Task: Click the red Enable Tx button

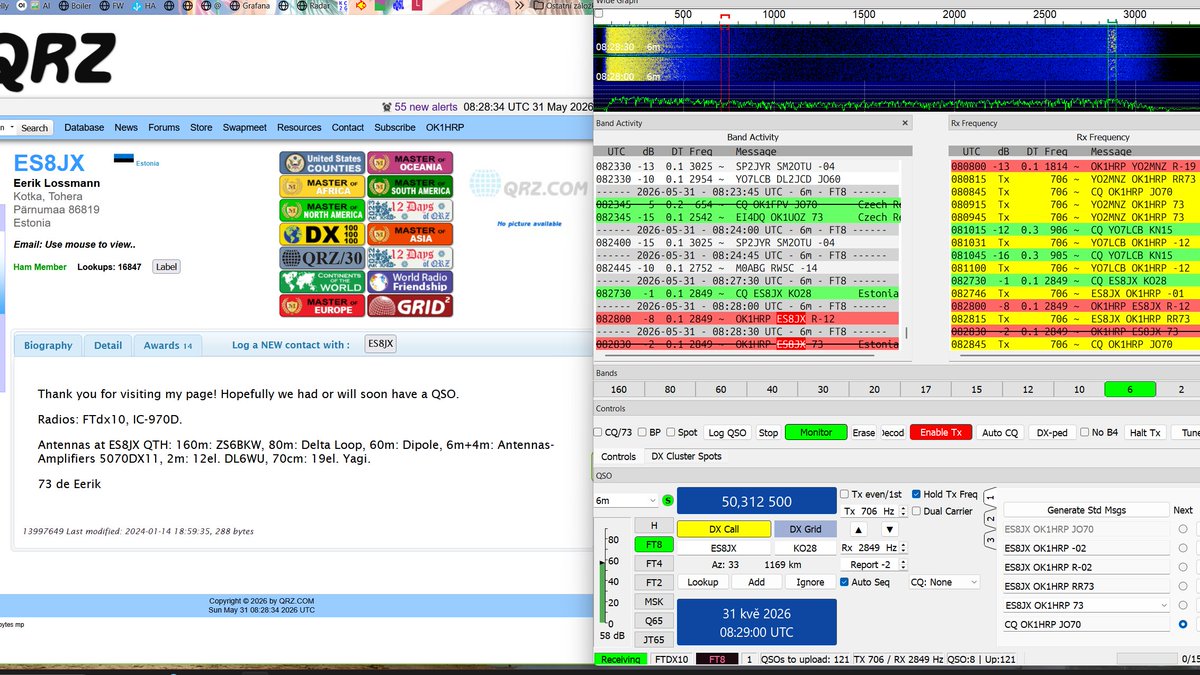Action: pyautogui.click(x=940, y=433)
